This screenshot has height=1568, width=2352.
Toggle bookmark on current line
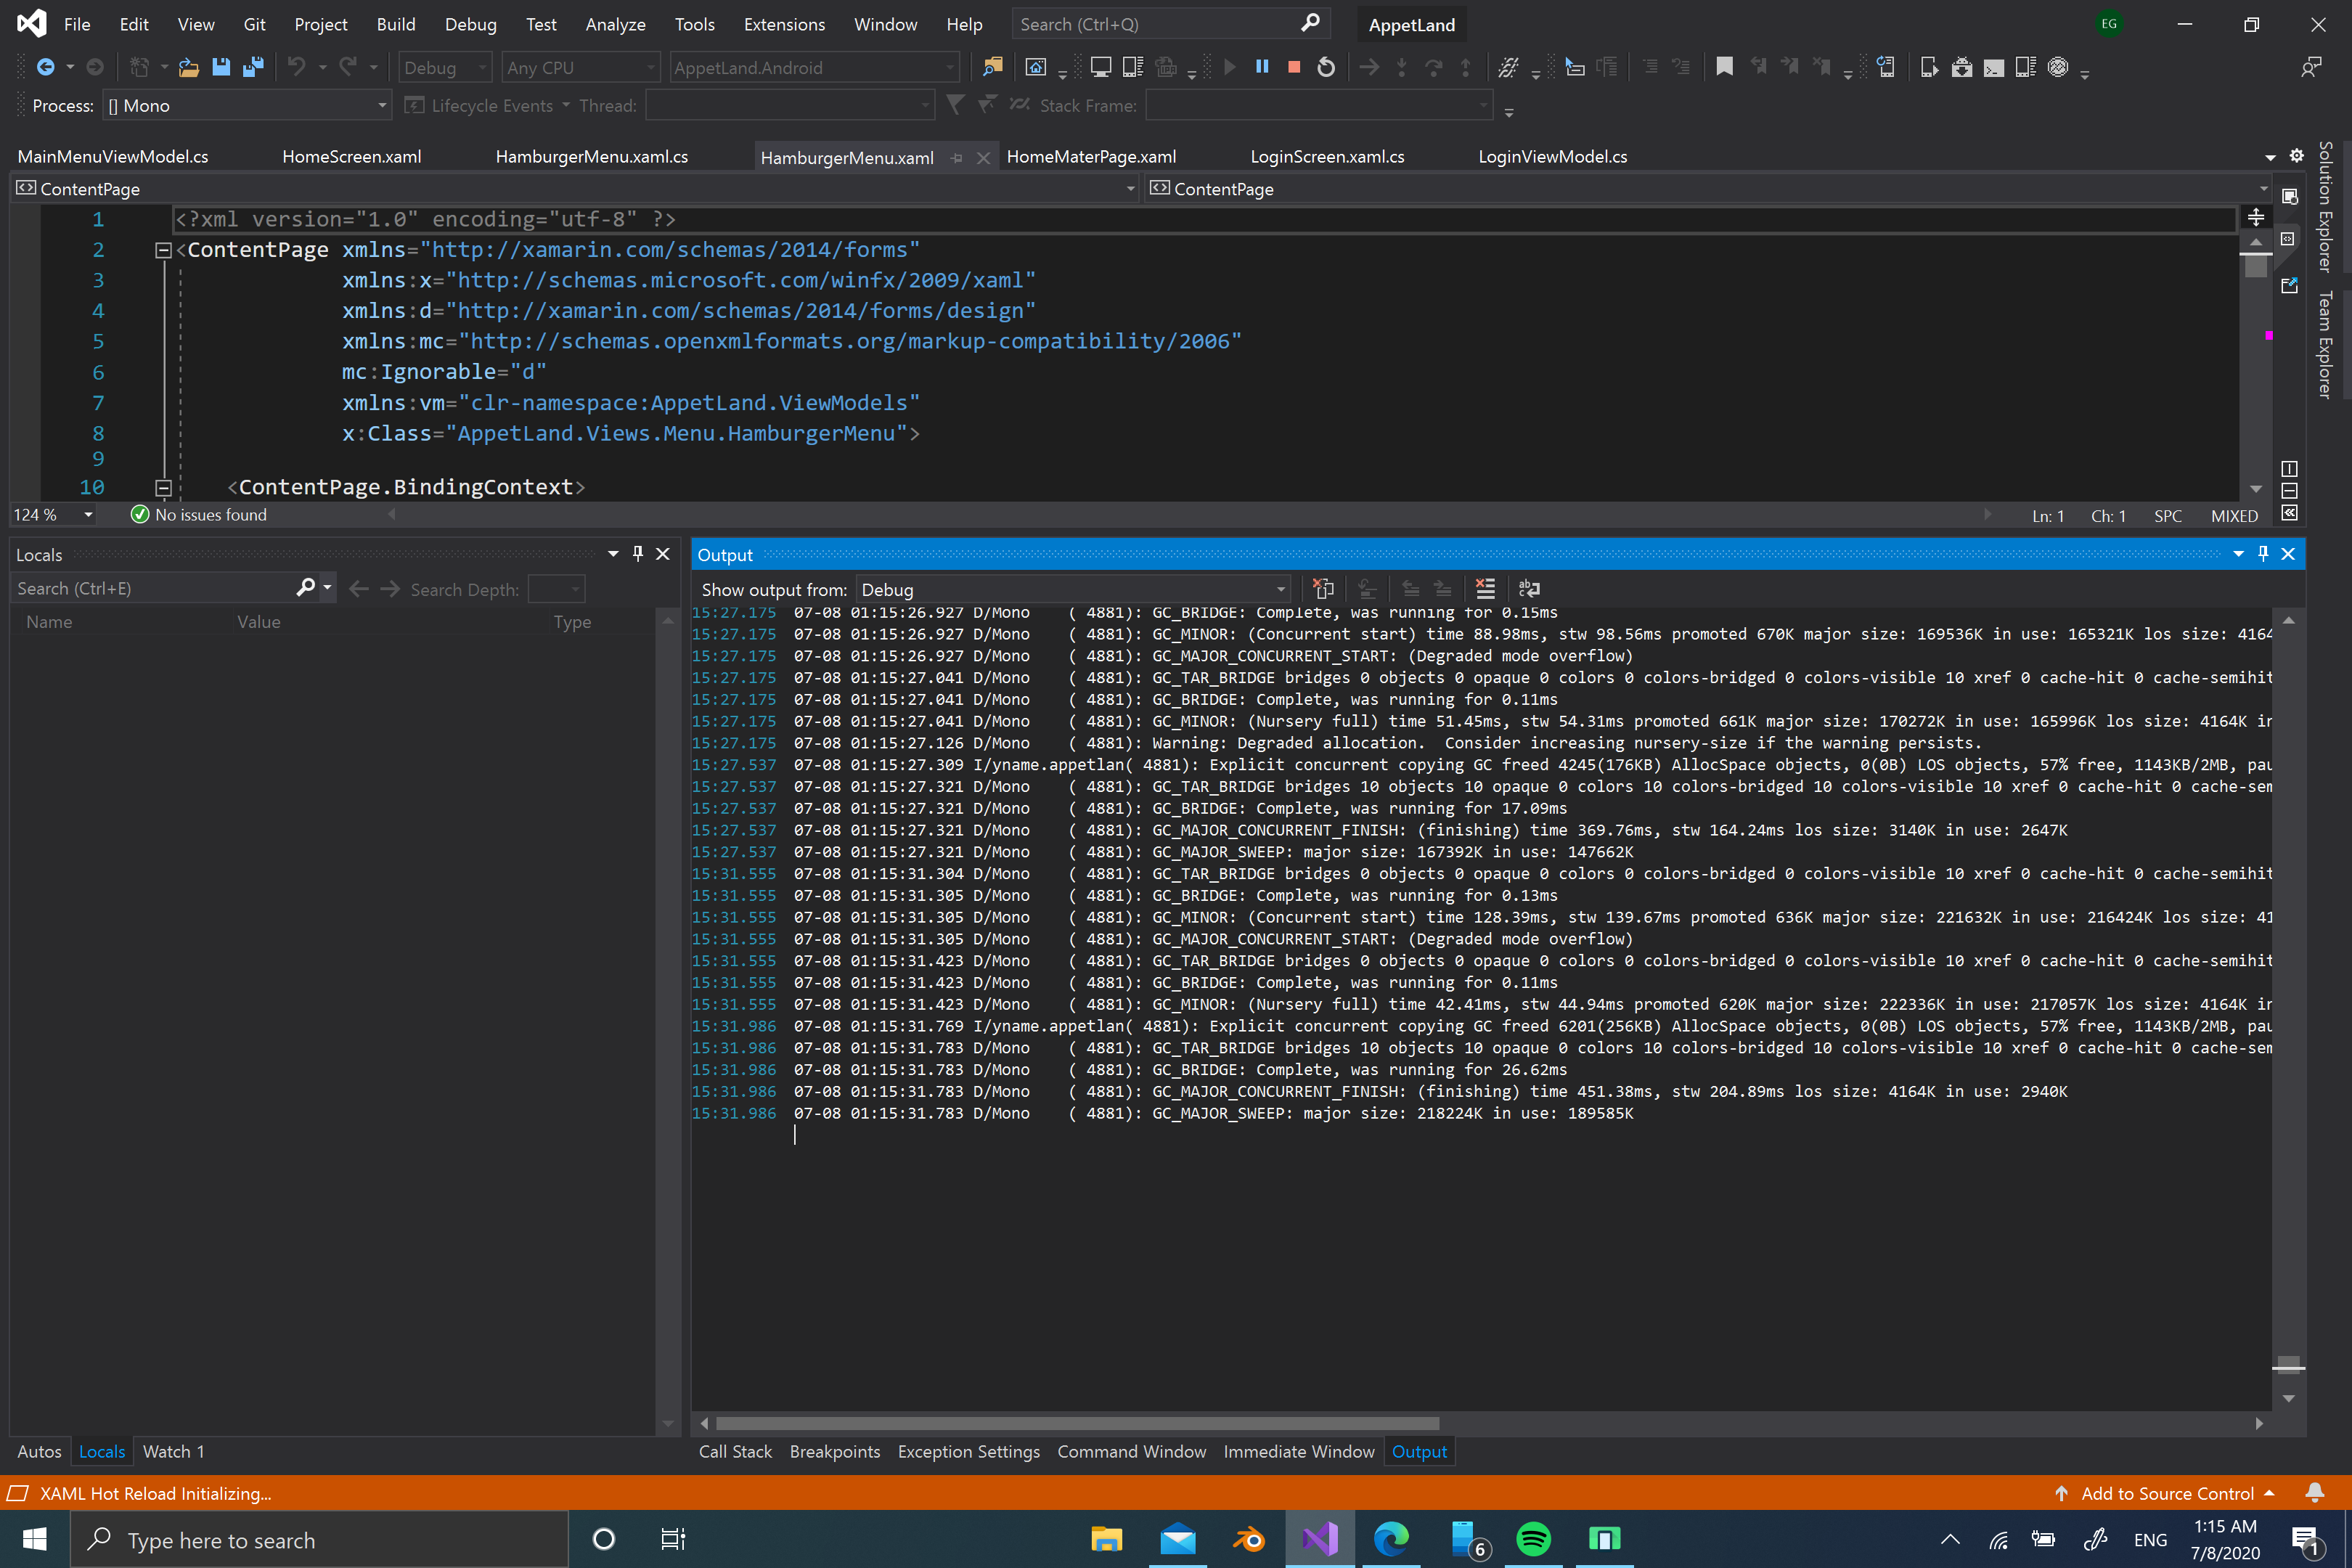pyautogui.click(x=1725, y=67)
